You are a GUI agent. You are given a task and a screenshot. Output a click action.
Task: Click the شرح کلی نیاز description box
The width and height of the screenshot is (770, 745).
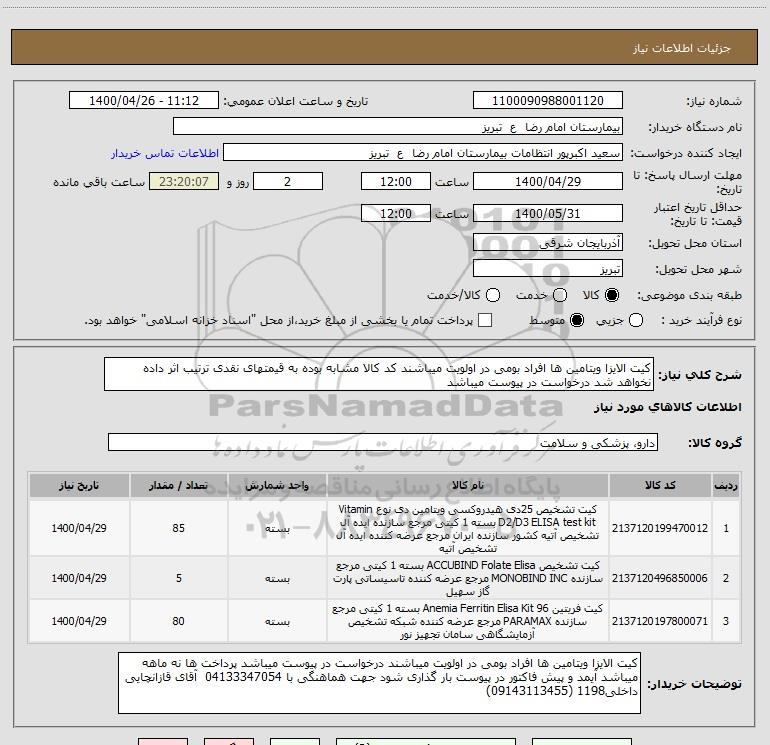click(379, 375)
